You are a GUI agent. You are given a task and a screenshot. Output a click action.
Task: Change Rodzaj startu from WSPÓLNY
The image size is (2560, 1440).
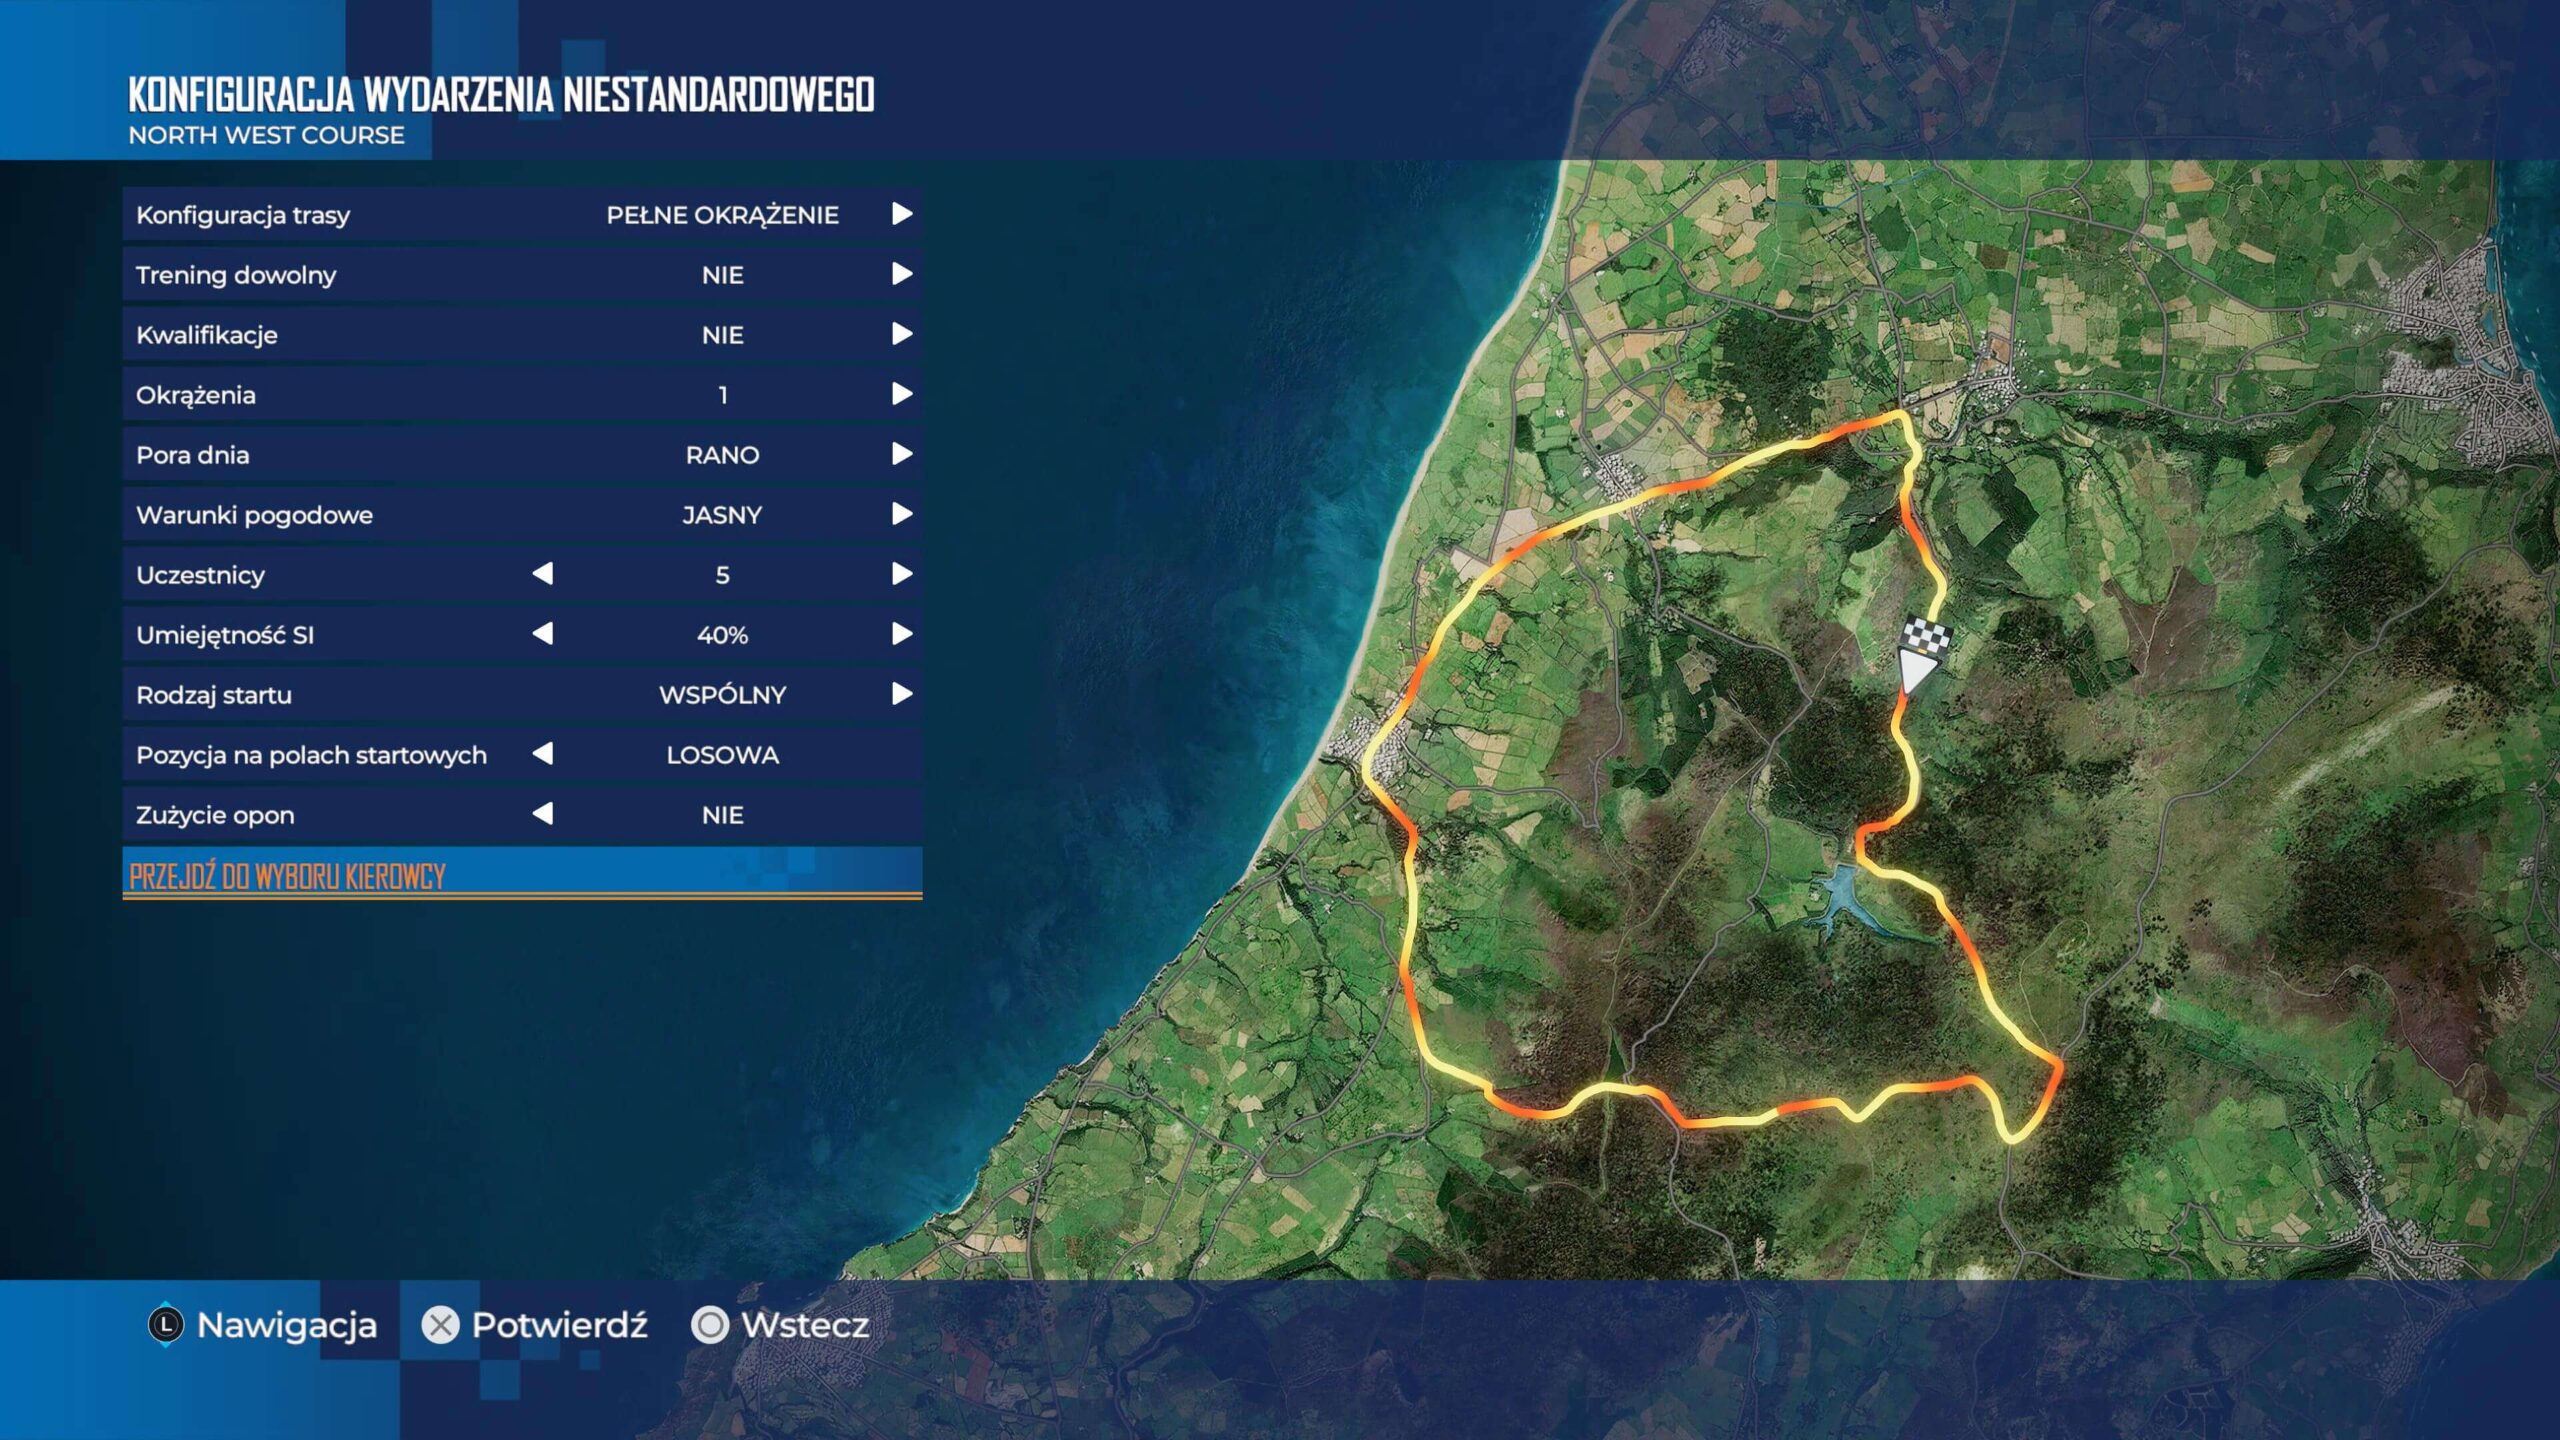[901, 694]
